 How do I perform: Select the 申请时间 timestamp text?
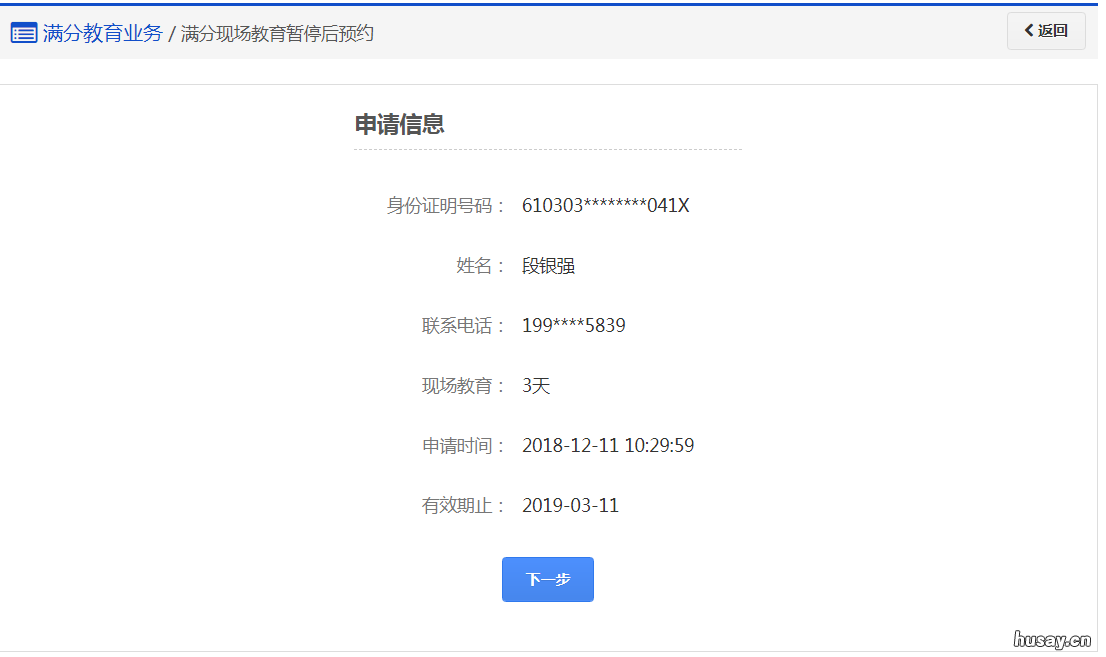tap(608, 445)
